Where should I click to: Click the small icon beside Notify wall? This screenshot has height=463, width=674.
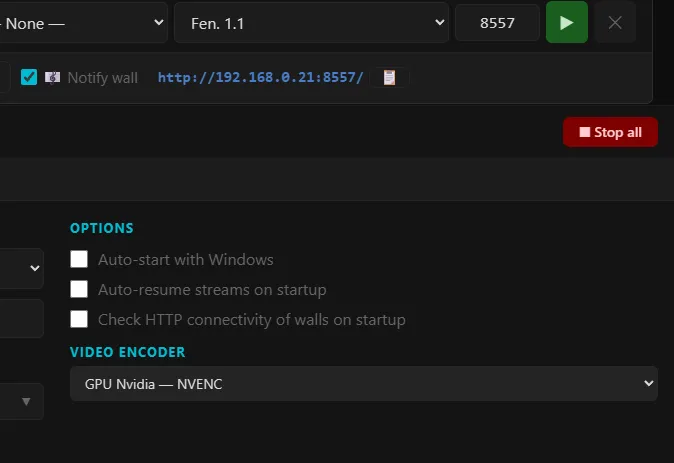pos(52,77)
